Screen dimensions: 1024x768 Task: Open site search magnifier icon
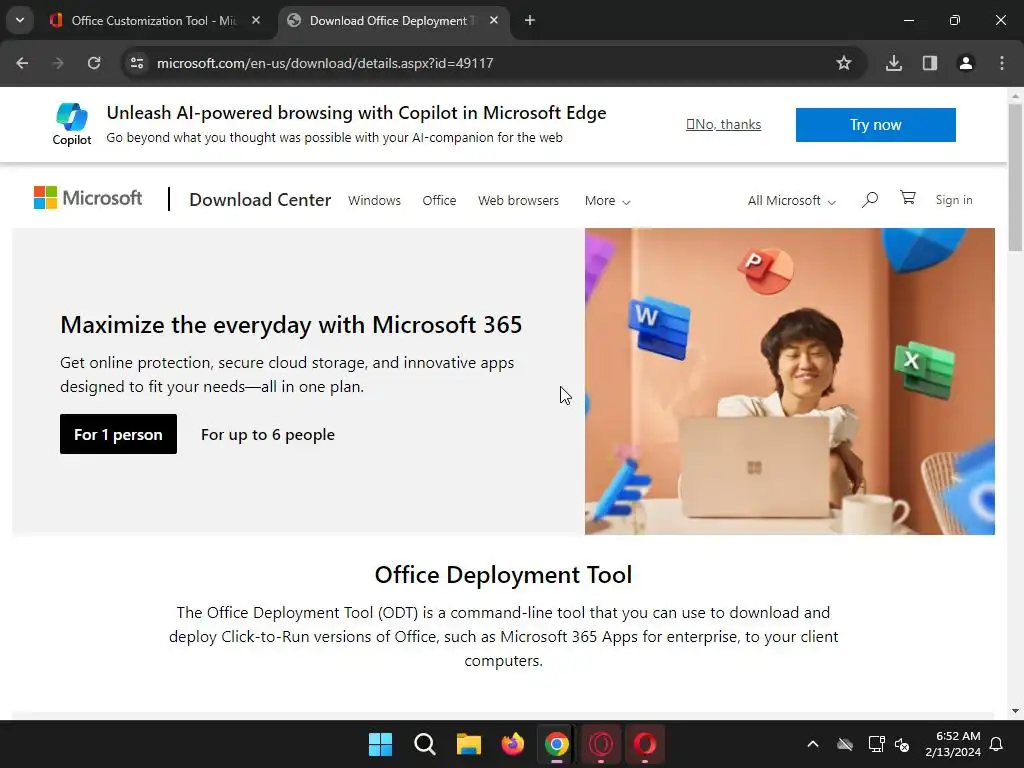(869, 200)
